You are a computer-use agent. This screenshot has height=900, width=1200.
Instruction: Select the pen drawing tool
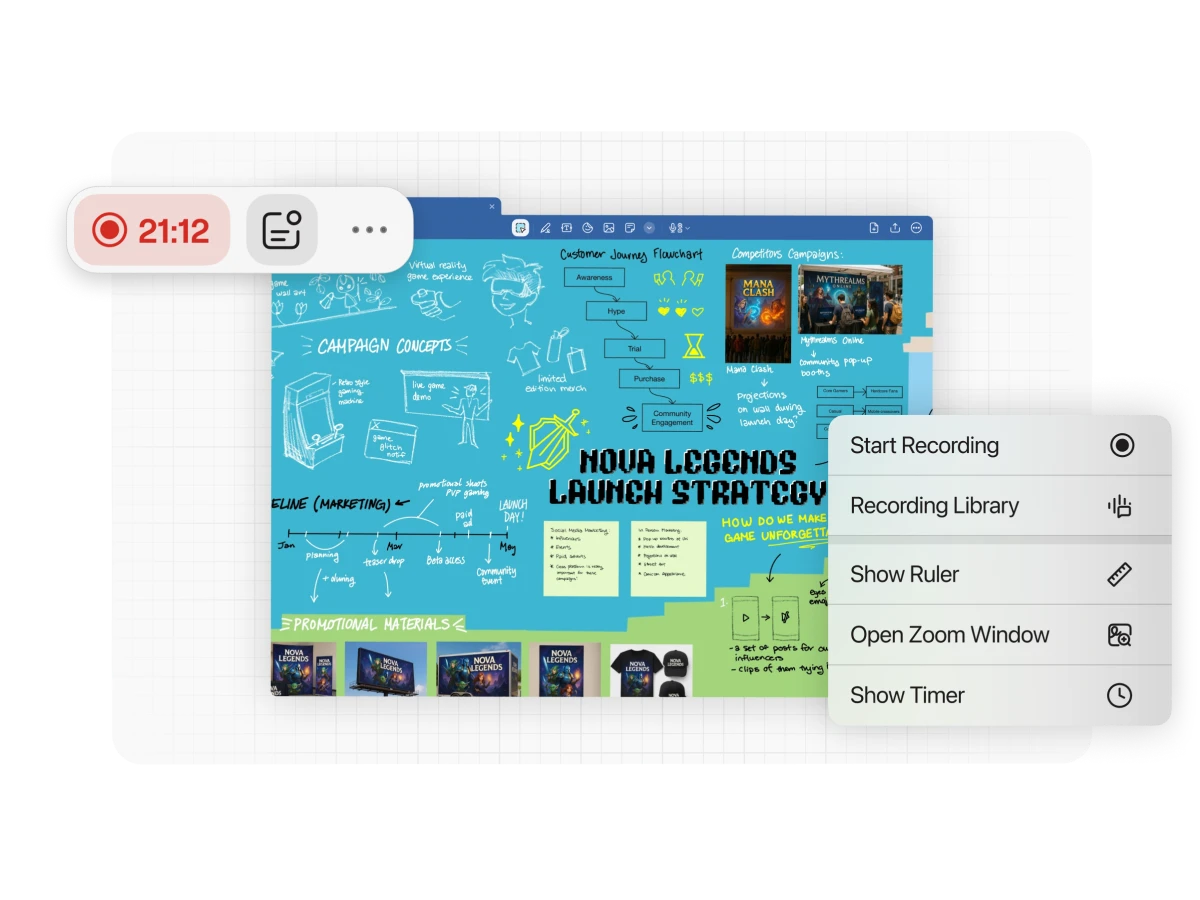pos(545,228)
